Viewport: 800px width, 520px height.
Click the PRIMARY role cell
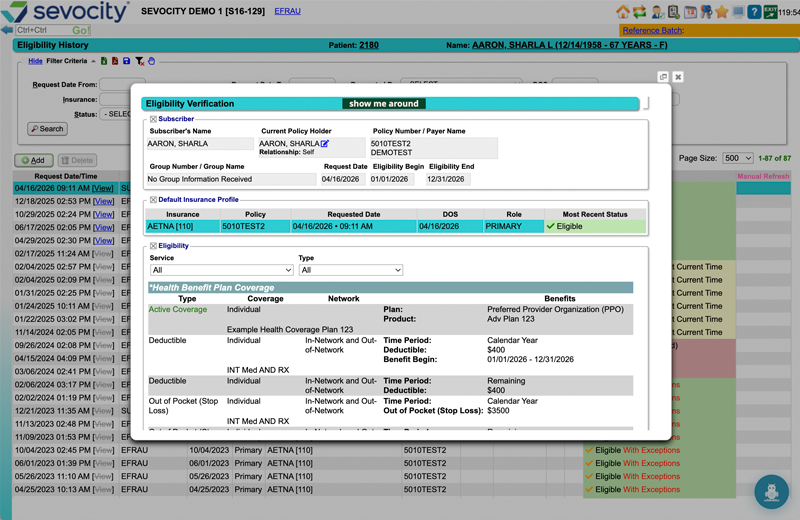(514, 226)
